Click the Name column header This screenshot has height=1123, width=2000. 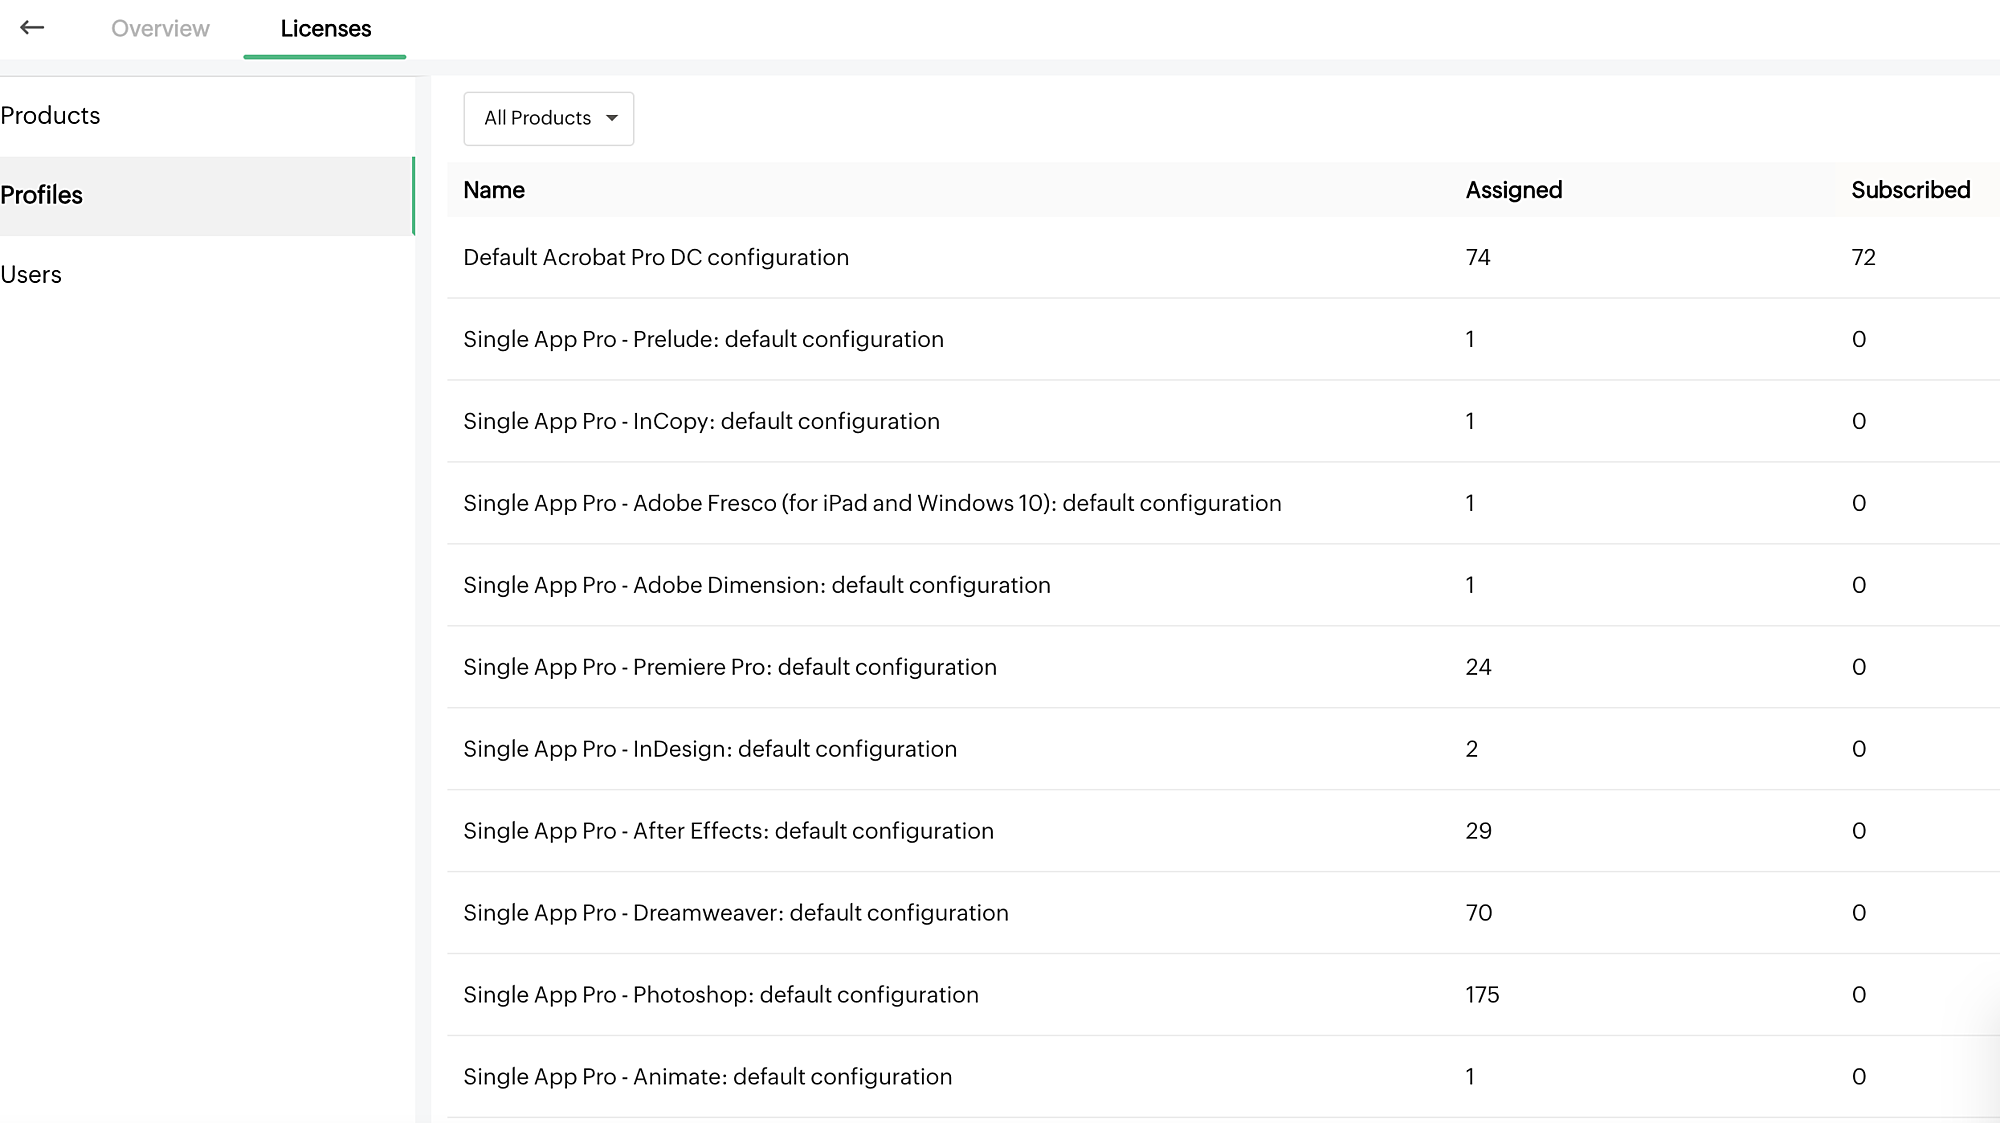[494, 190]
